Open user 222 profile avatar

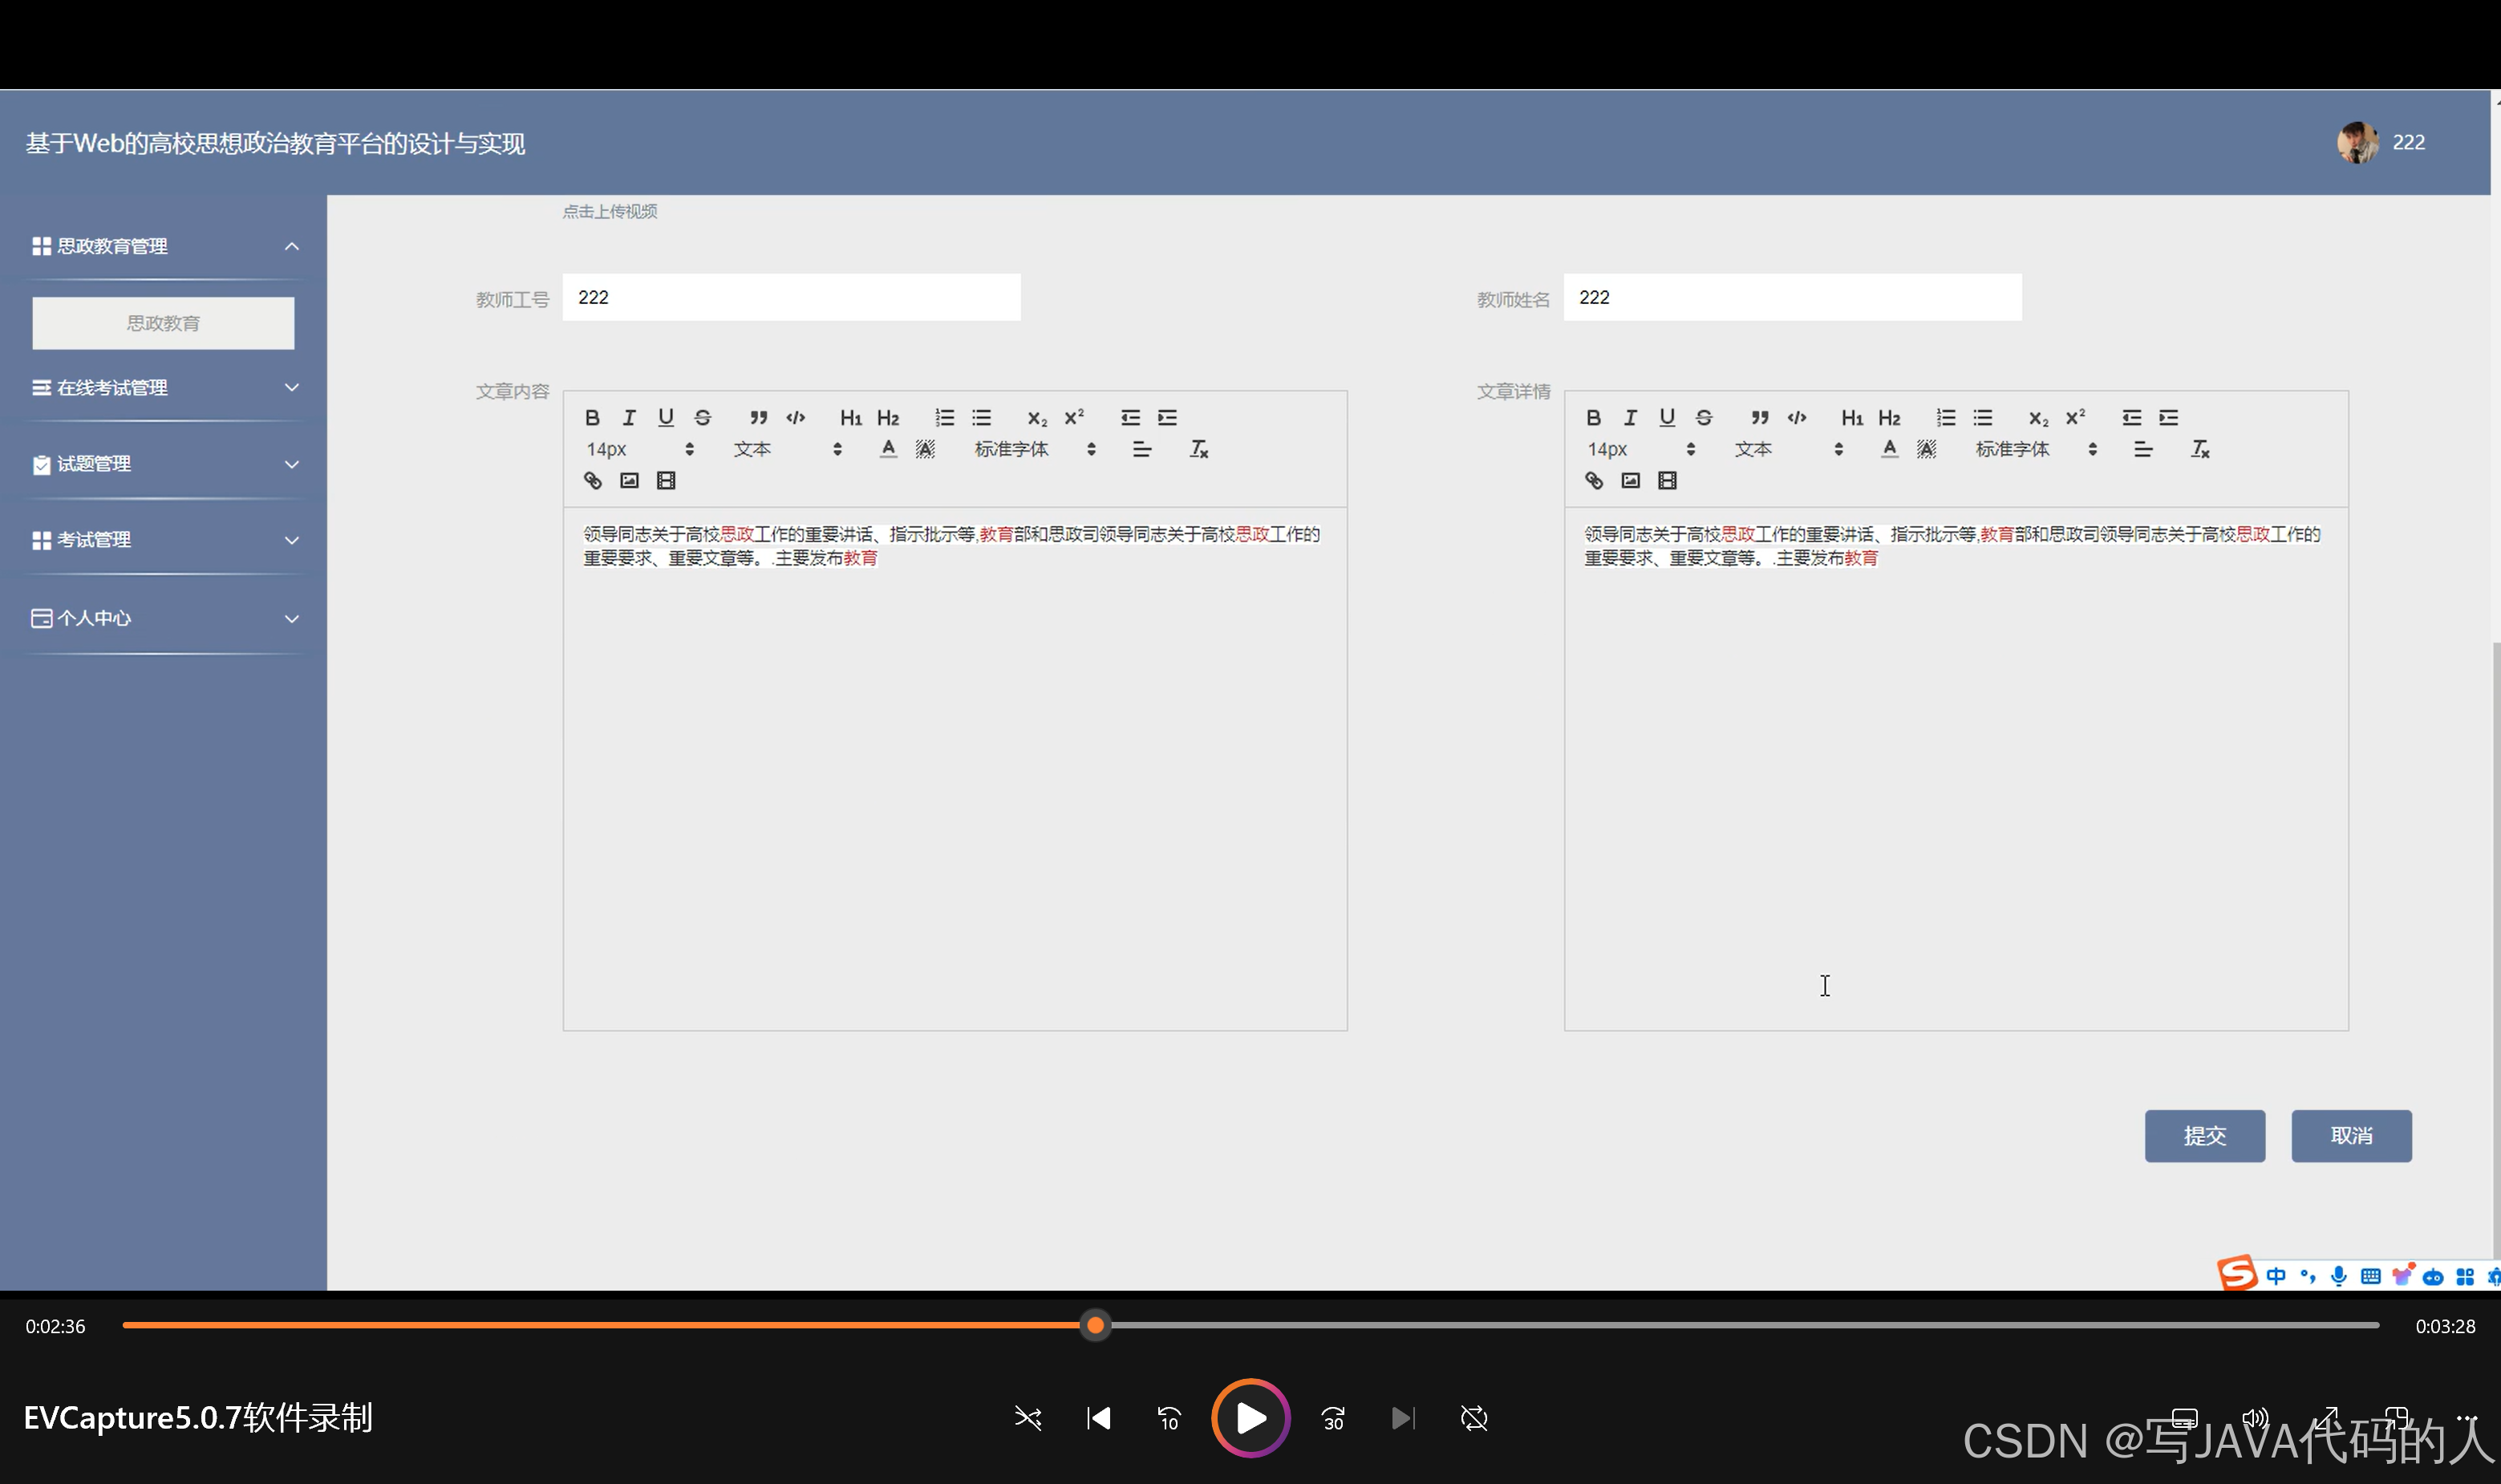tap(2357, 143)
